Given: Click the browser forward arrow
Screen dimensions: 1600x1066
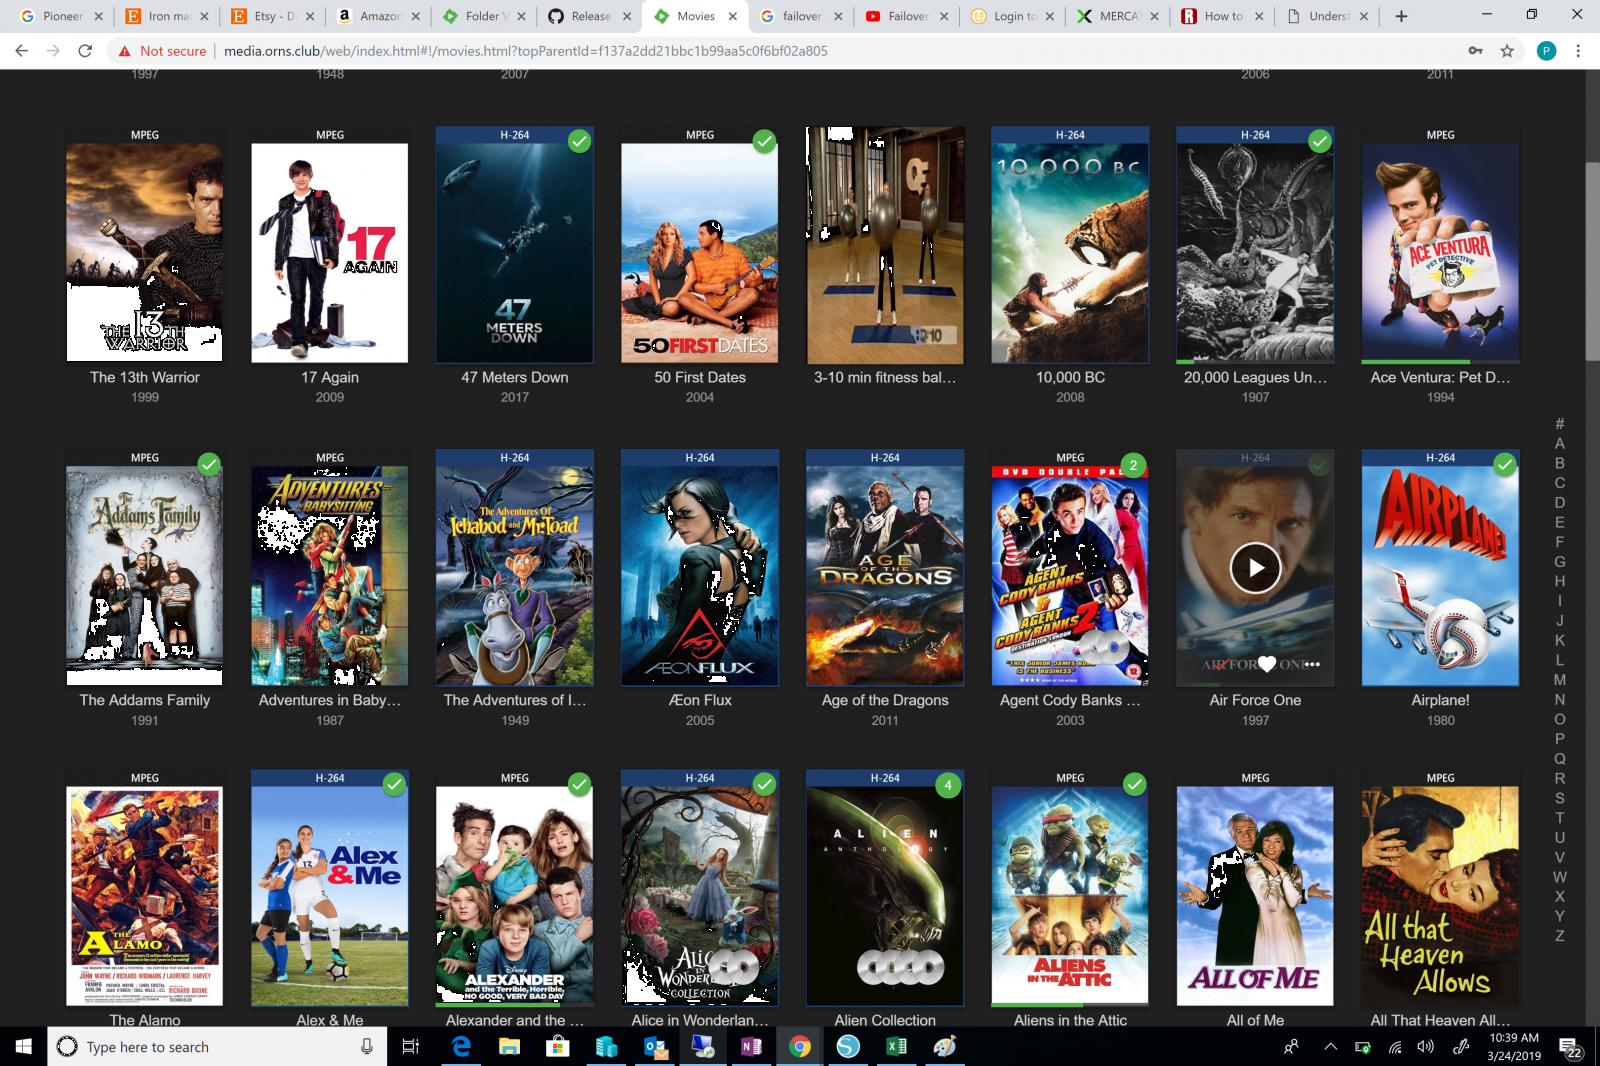Looking at the screenshot, I should click(54, 51).
